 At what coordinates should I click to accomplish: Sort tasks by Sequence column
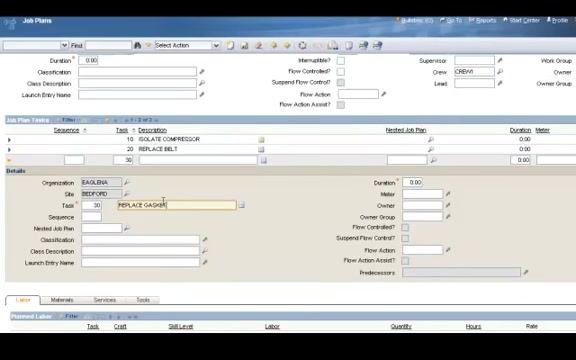click(66, 130)
